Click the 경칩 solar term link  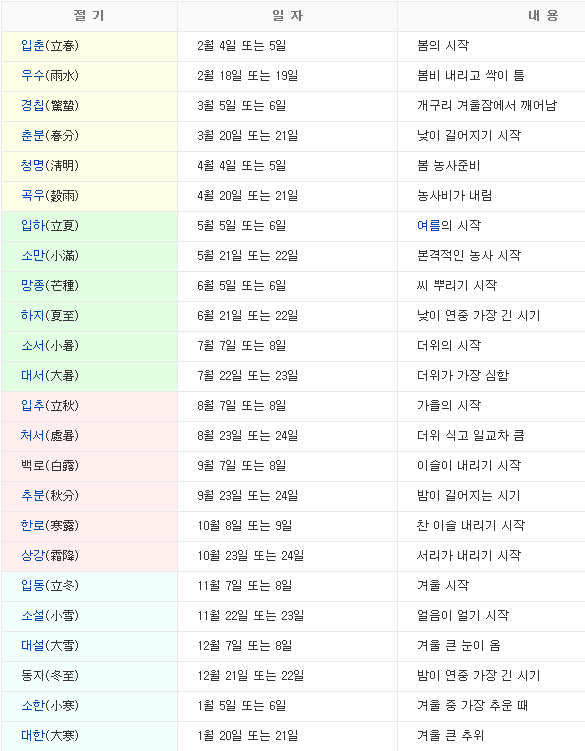point(33,106)
